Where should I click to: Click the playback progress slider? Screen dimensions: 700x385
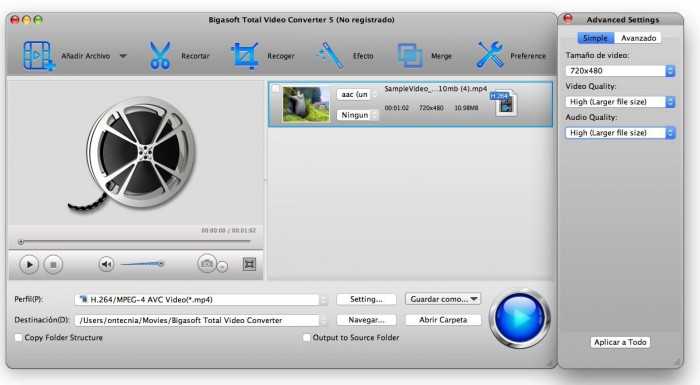(x=135, y=242)
